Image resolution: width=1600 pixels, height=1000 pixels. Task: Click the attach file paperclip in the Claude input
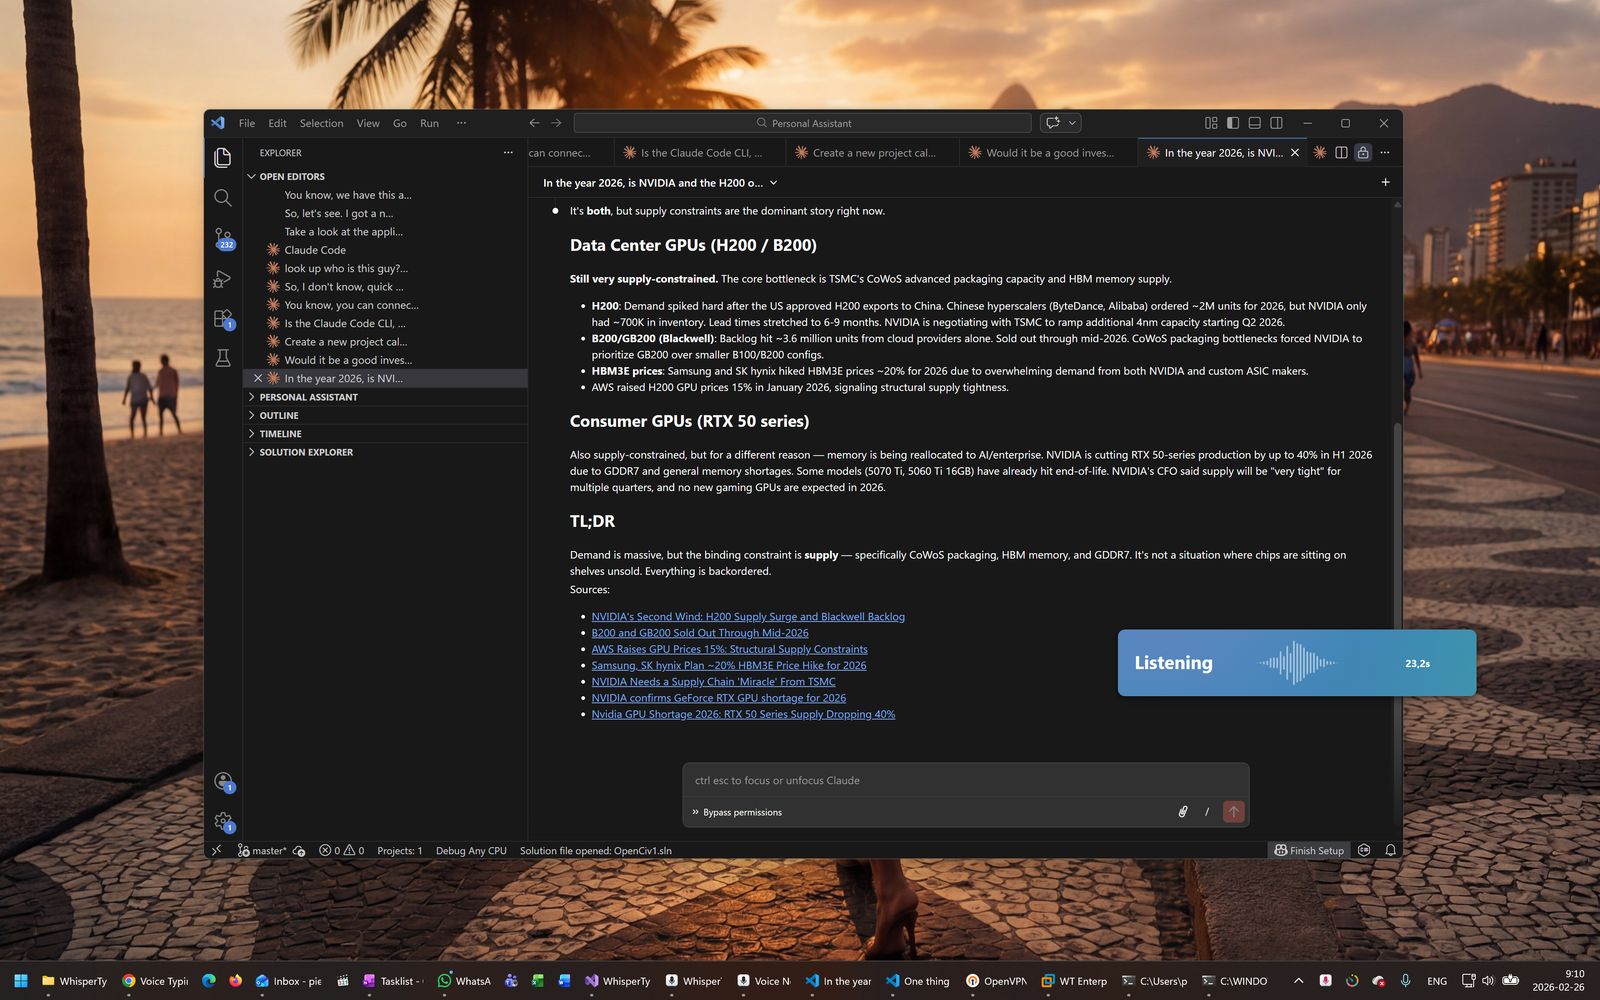(1183, 812)
